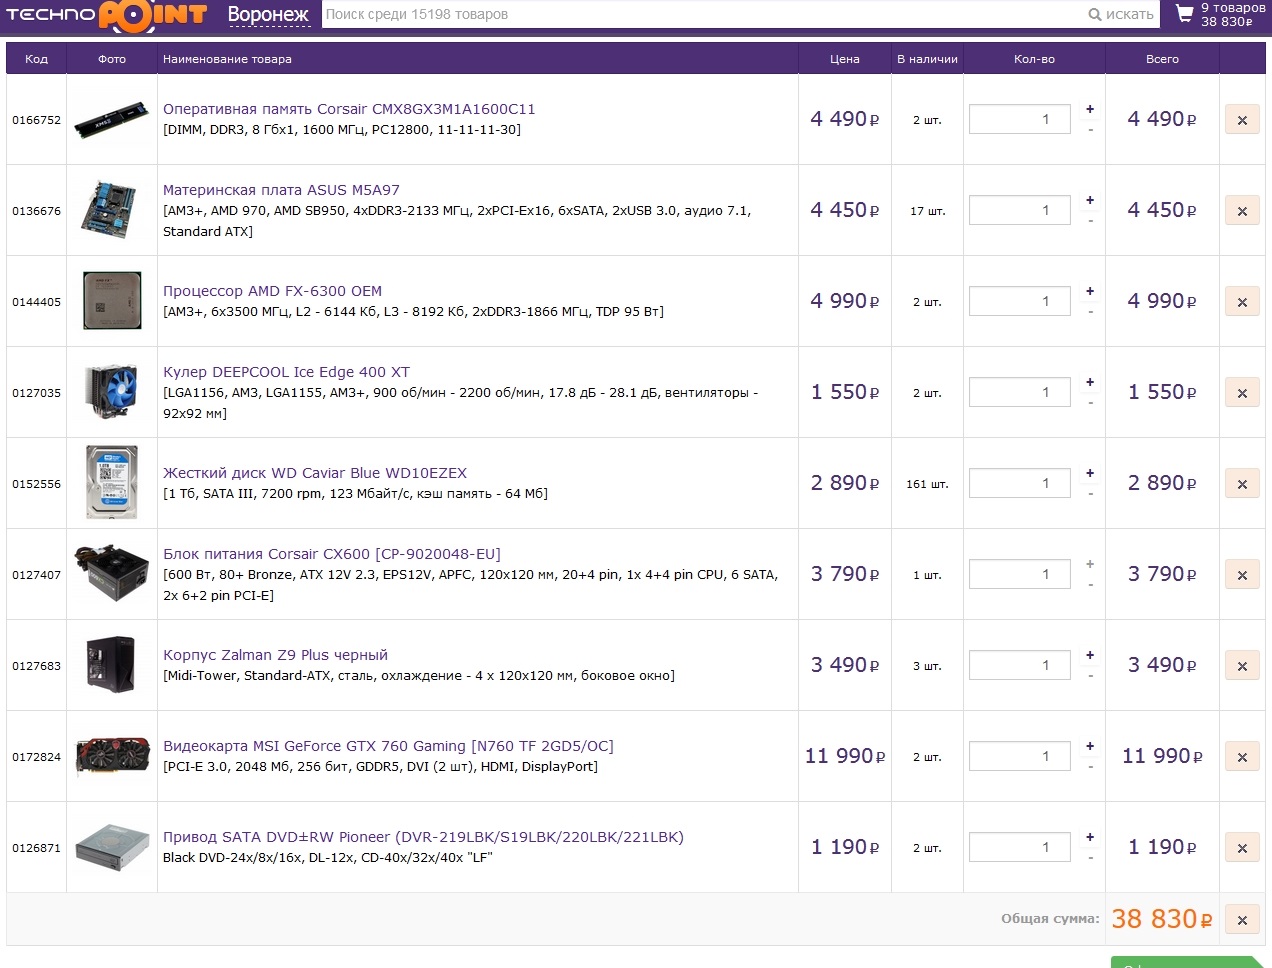
Task: Remove Zalman Z9 Plus case from cart
Action: [x=1242, y=666]
